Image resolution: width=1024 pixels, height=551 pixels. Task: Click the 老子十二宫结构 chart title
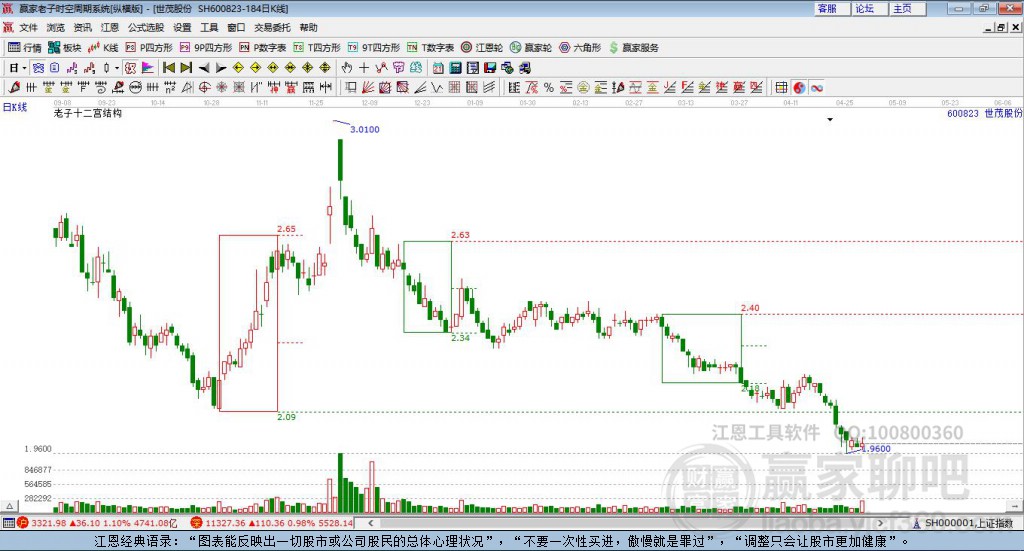point(88,113)
